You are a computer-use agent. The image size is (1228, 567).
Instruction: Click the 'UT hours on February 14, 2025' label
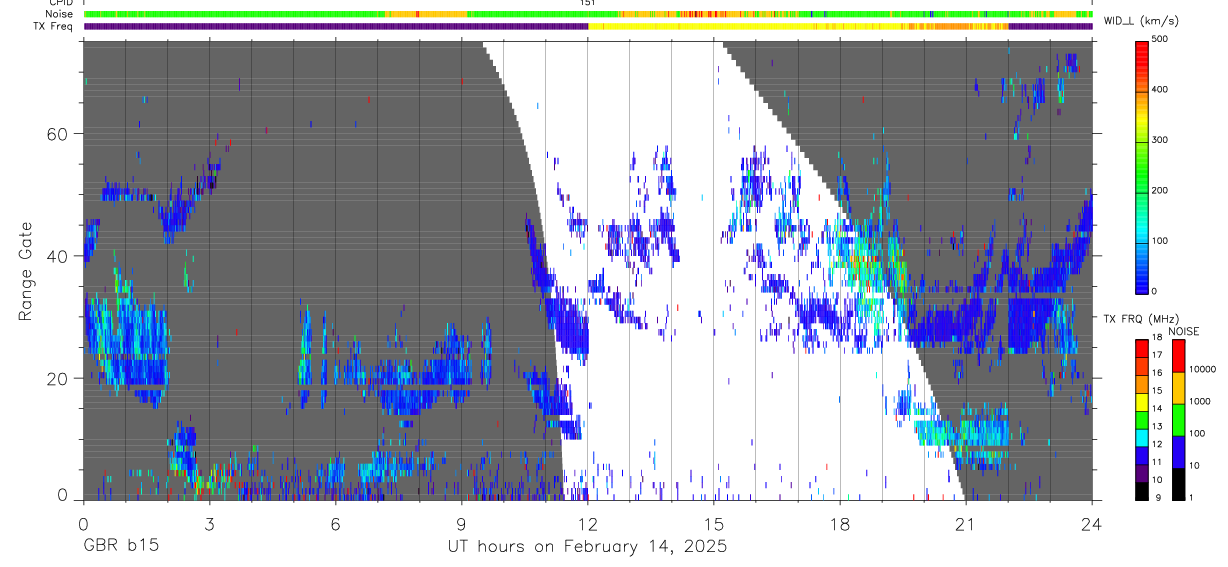[x=587, y=547]
